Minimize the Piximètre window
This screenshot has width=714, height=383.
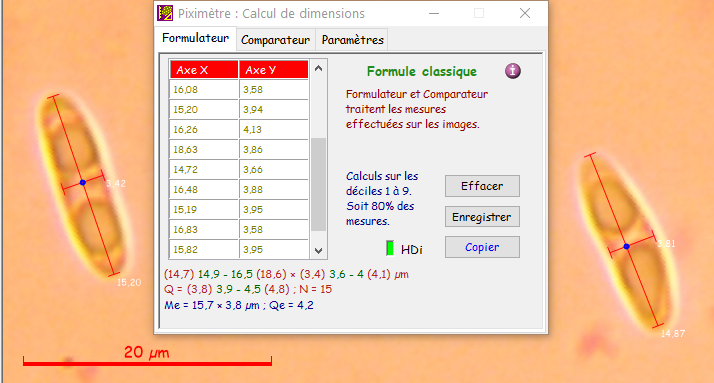pyautogui.click(x=434, y=14)
